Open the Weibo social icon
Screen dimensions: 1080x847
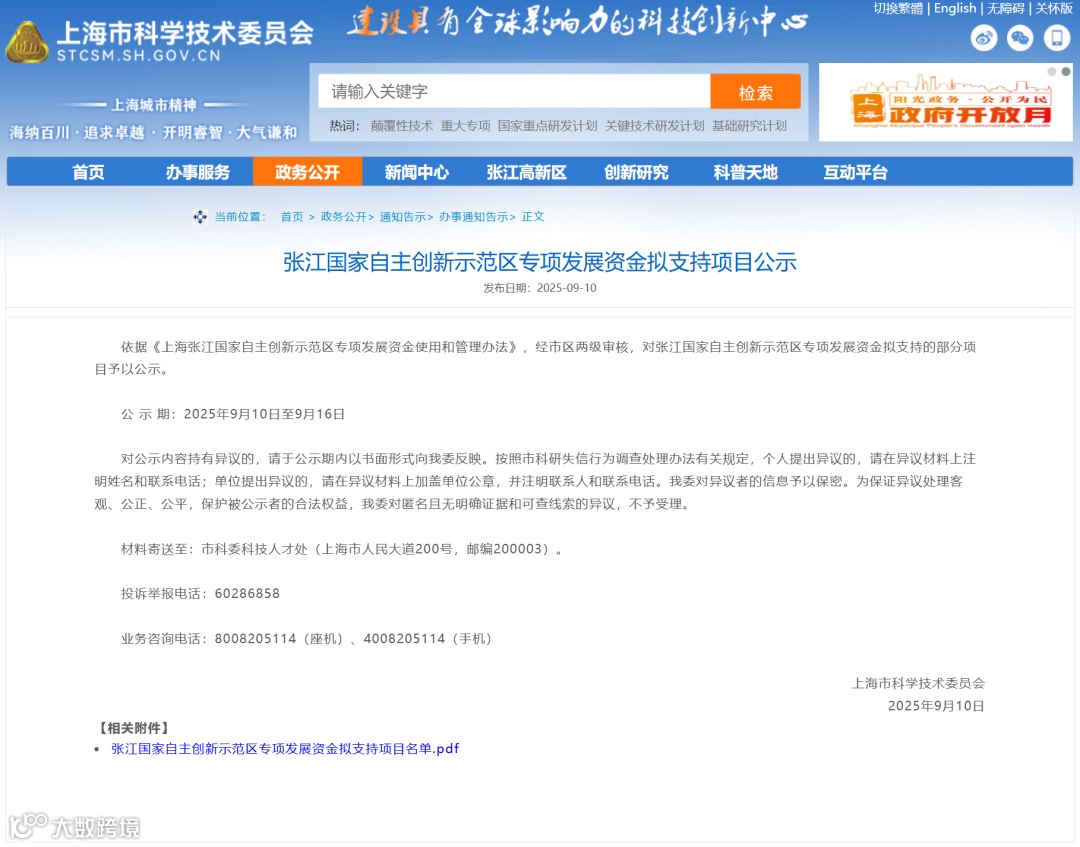point(984,37)
